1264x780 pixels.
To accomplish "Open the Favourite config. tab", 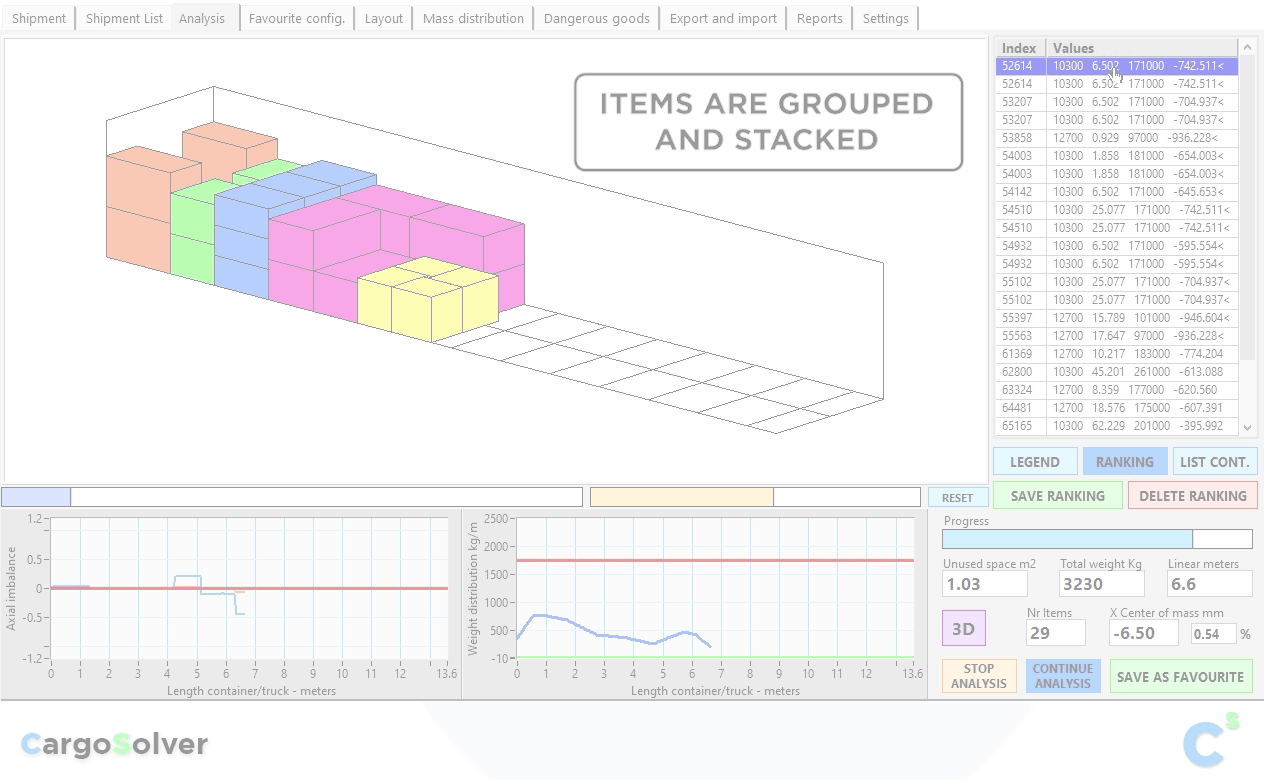I will (296, 18).
